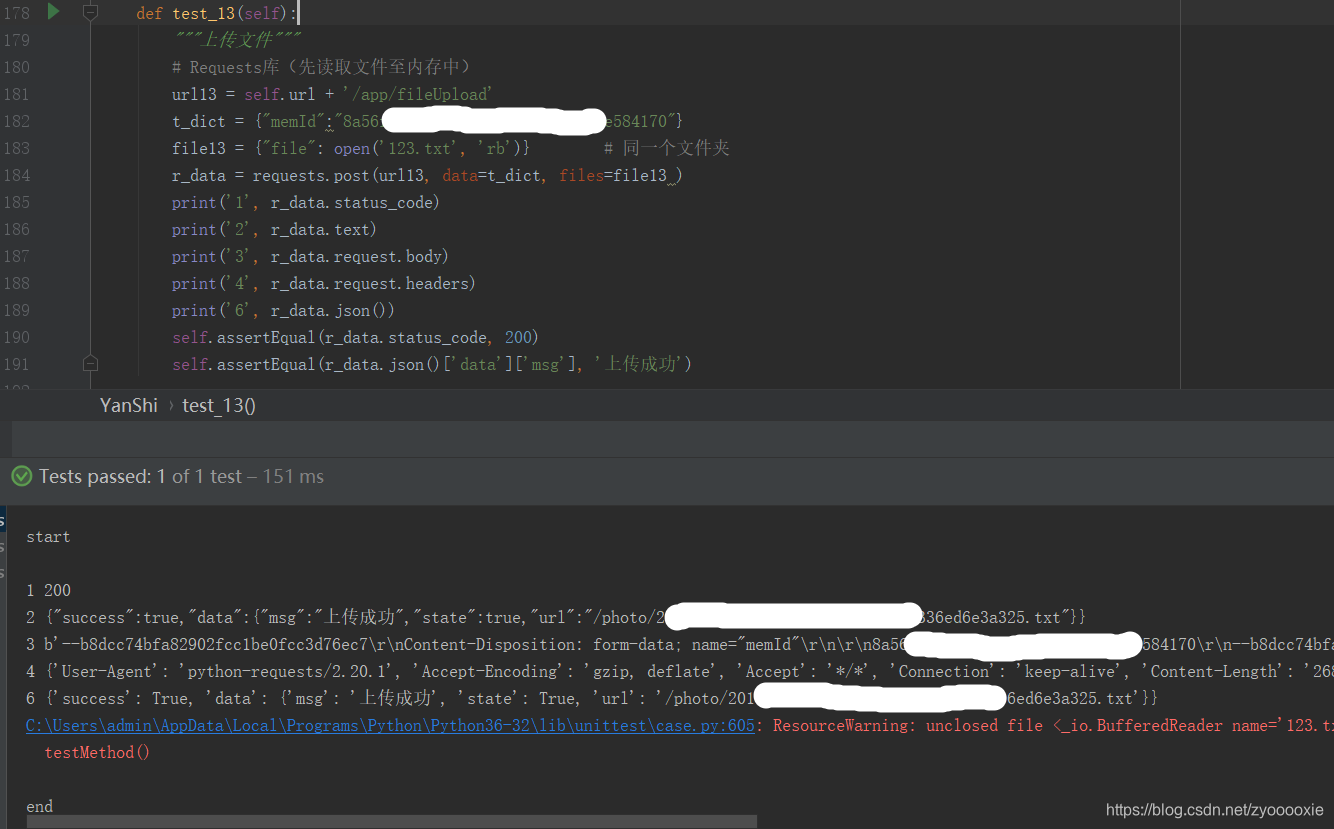Click the requests.post call line
Screen dimensions: 1334x829
pyautogui.click(x=427, y=175)
